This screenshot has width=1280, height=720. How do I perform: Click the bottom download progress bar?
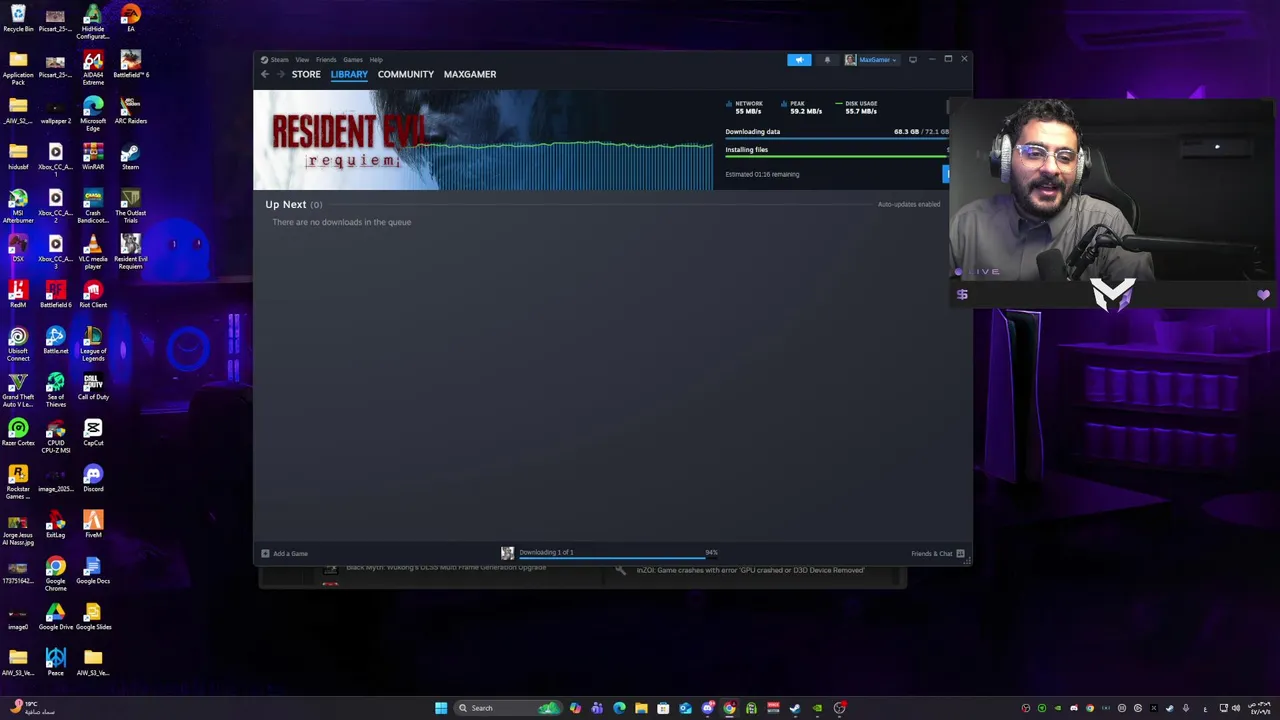tap(612, 558)
